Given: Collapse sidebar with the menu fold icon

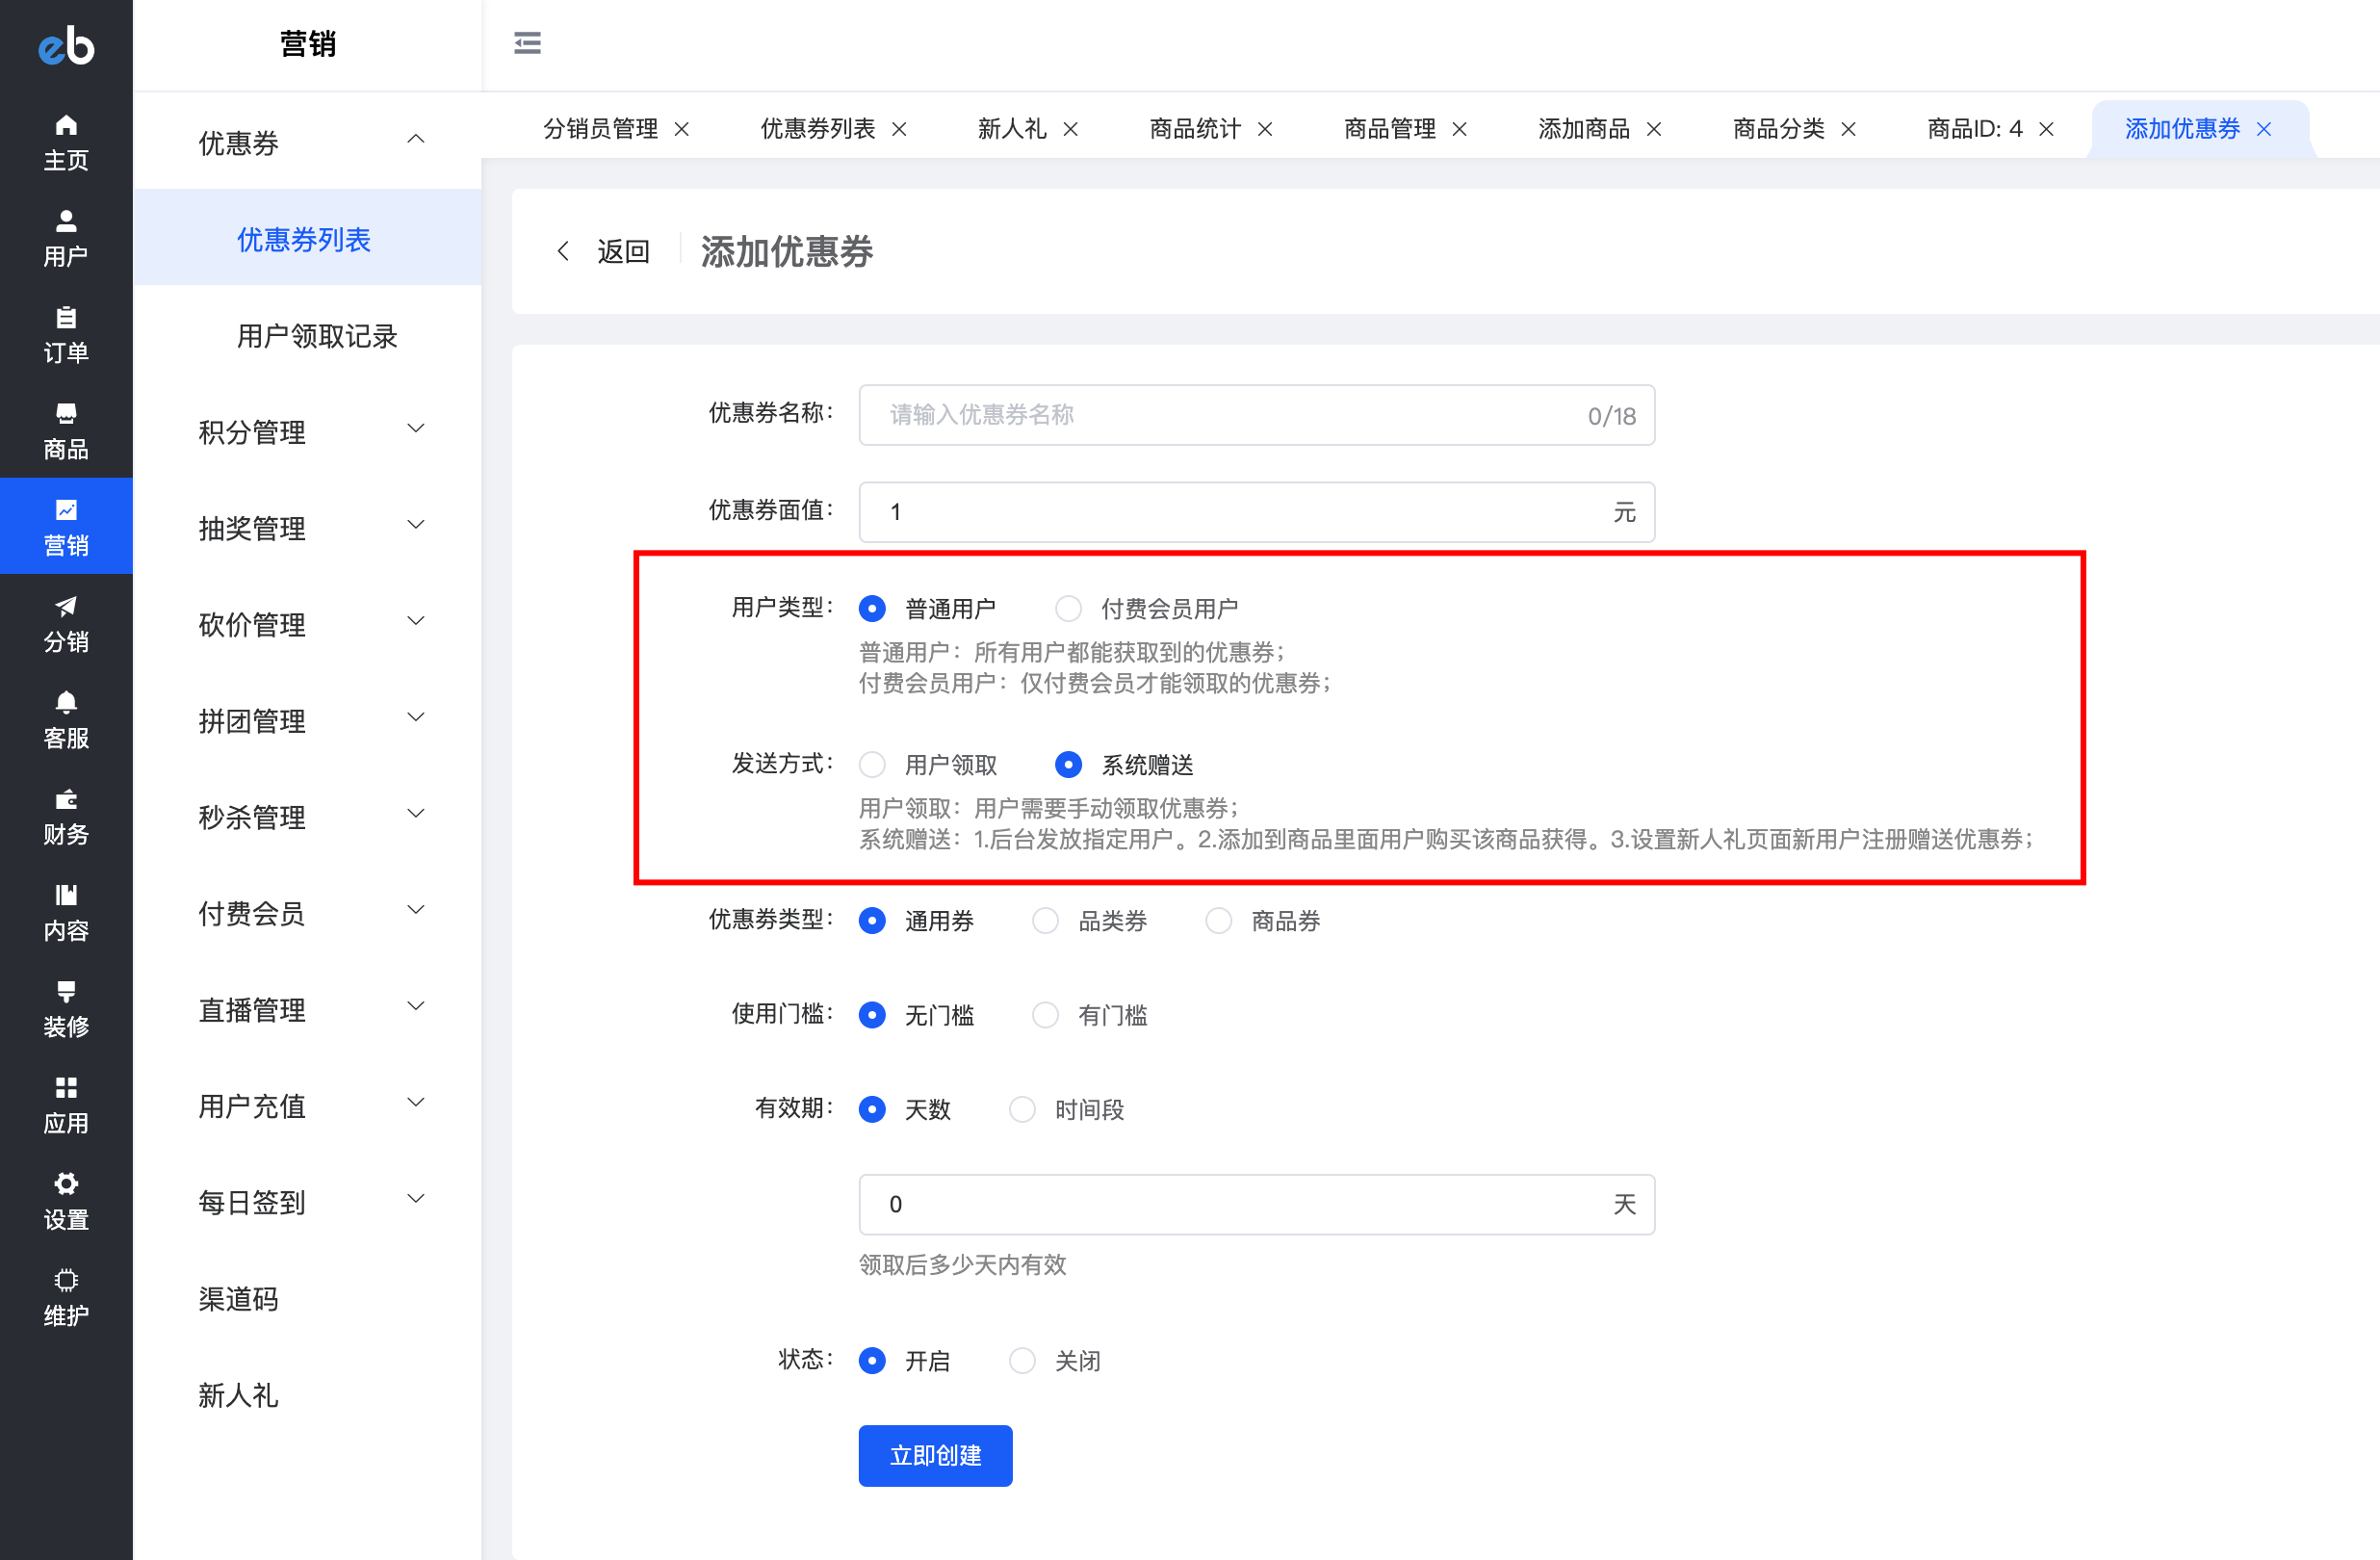Looking at the screenshot, I should click(x=527, y=43).
